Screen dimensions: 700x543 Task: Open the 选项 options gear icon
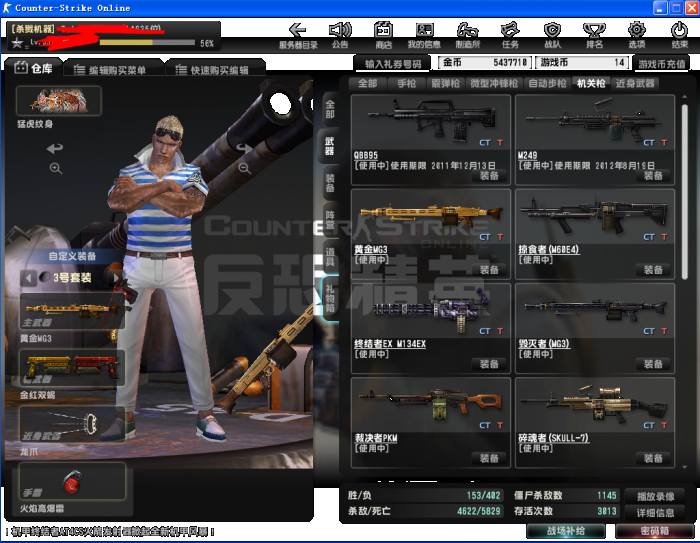pyautogui.click(x=637, y=36)
